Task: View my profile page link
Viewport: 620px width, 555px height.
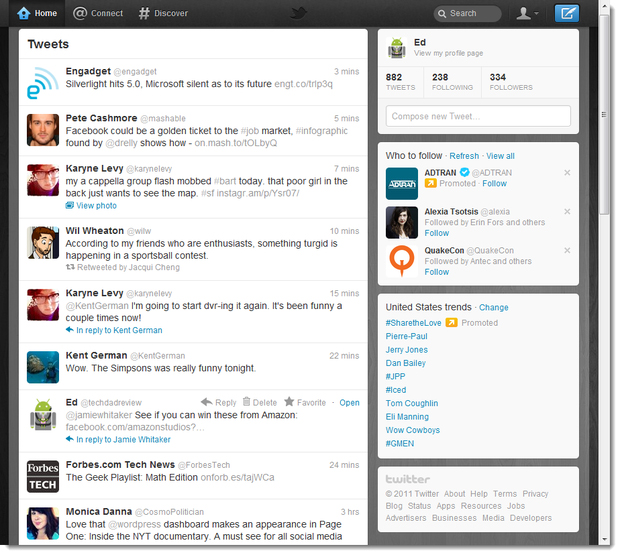Action: [448, 53]
